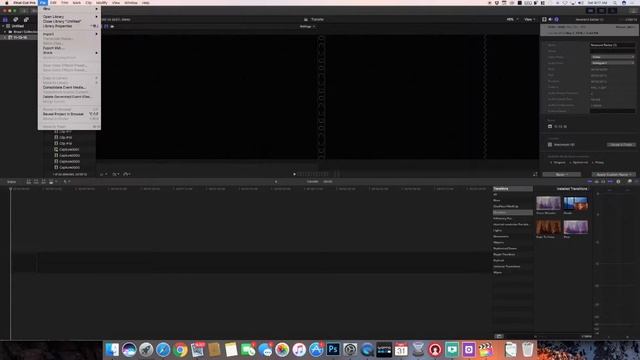This screenshot has height=360, width=640.
Task: Open the Import submenu
Action: (x=69, y=34)
